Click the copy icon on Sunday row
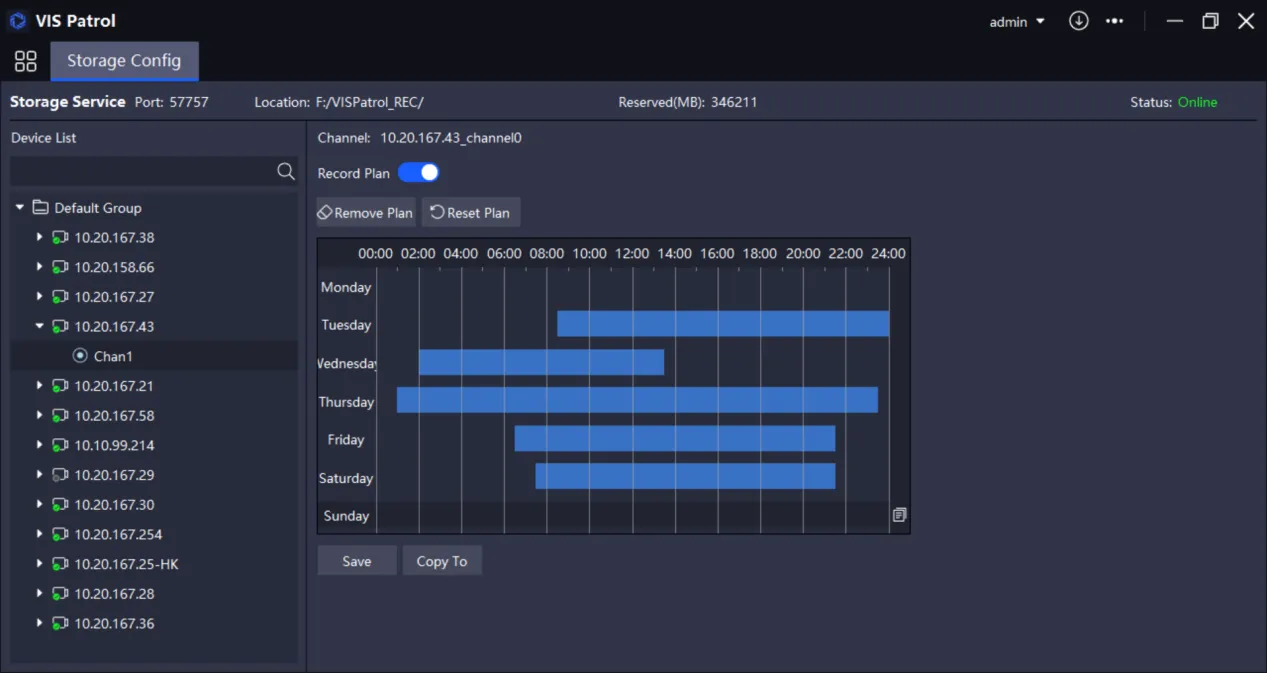 (x=899, y=515)
